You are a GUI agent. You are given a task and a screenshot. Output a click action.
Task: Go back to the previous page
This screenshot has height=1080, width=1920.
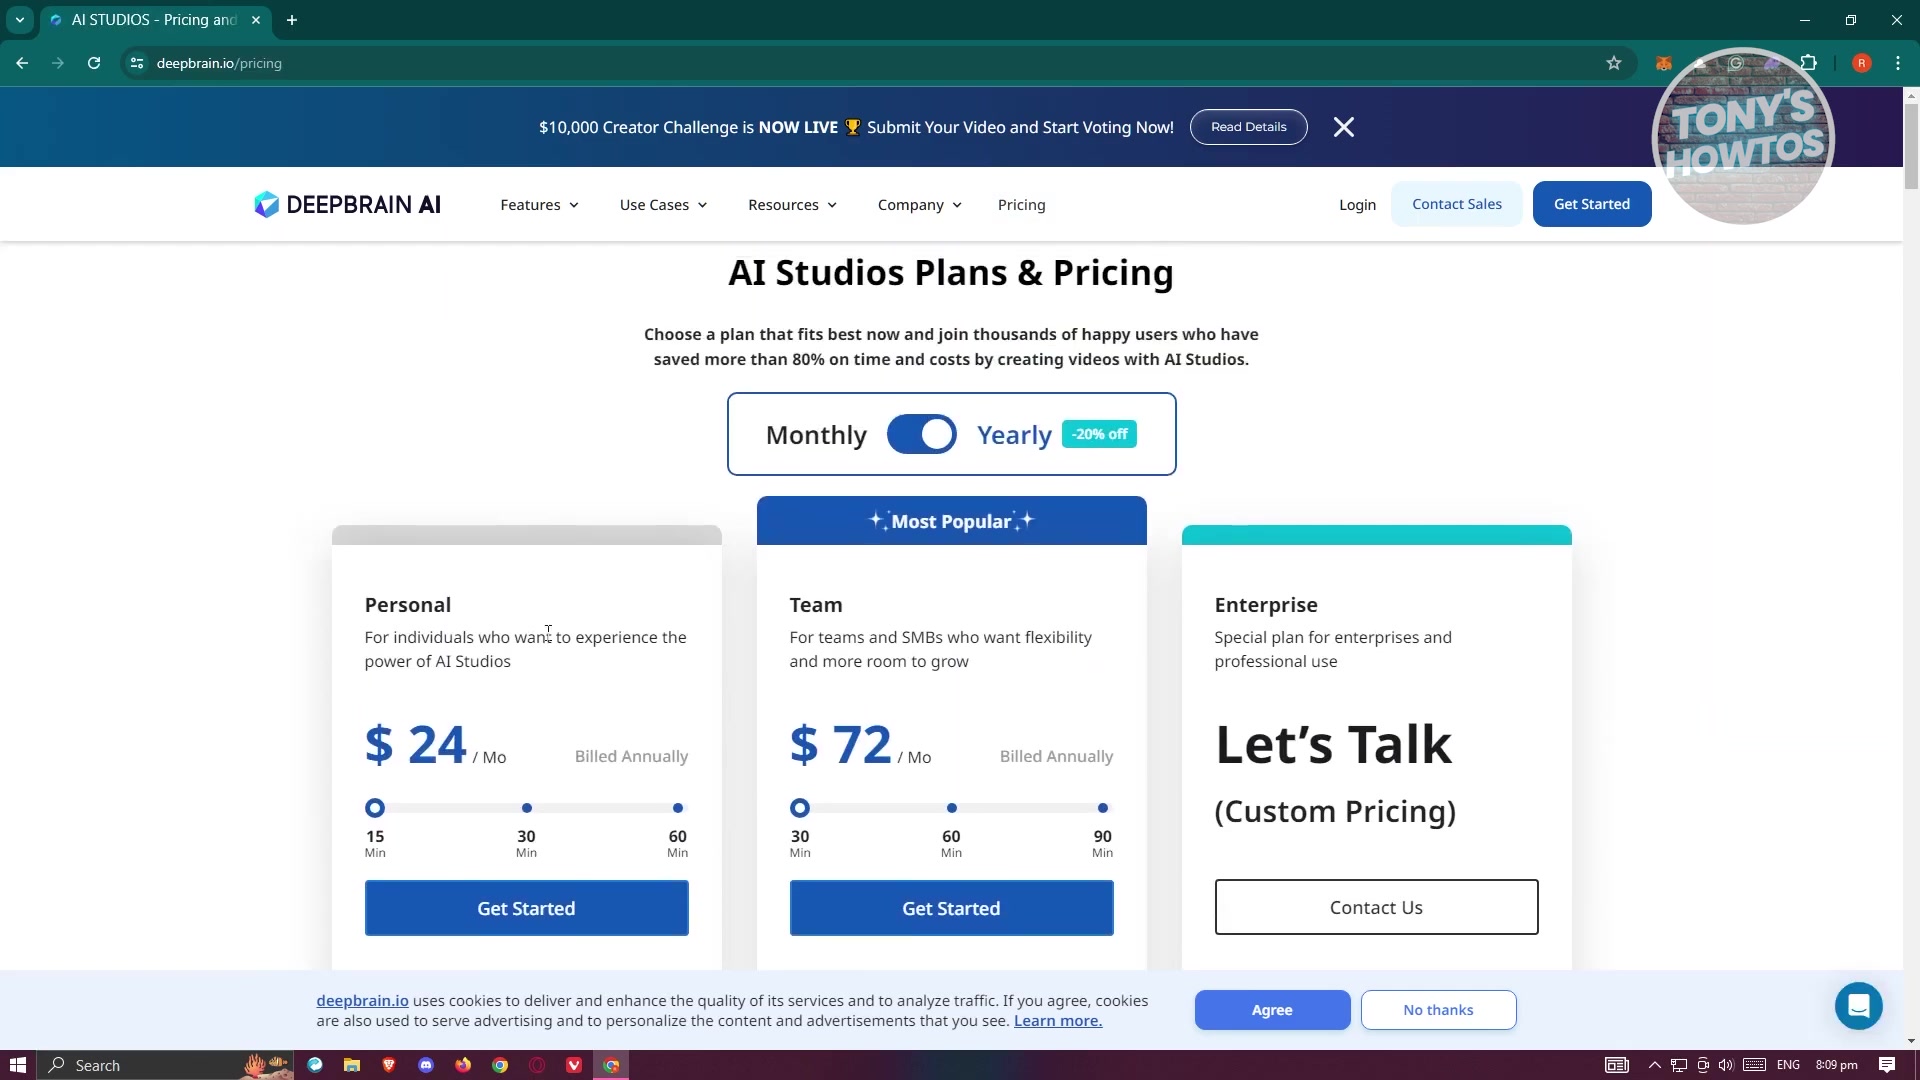coord(22,63)
